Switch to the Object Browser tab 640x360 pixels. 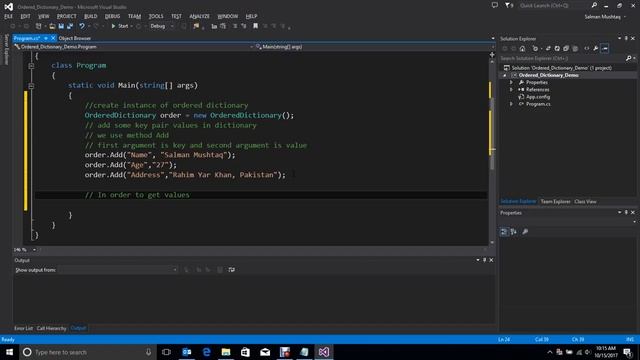(75, 38)
